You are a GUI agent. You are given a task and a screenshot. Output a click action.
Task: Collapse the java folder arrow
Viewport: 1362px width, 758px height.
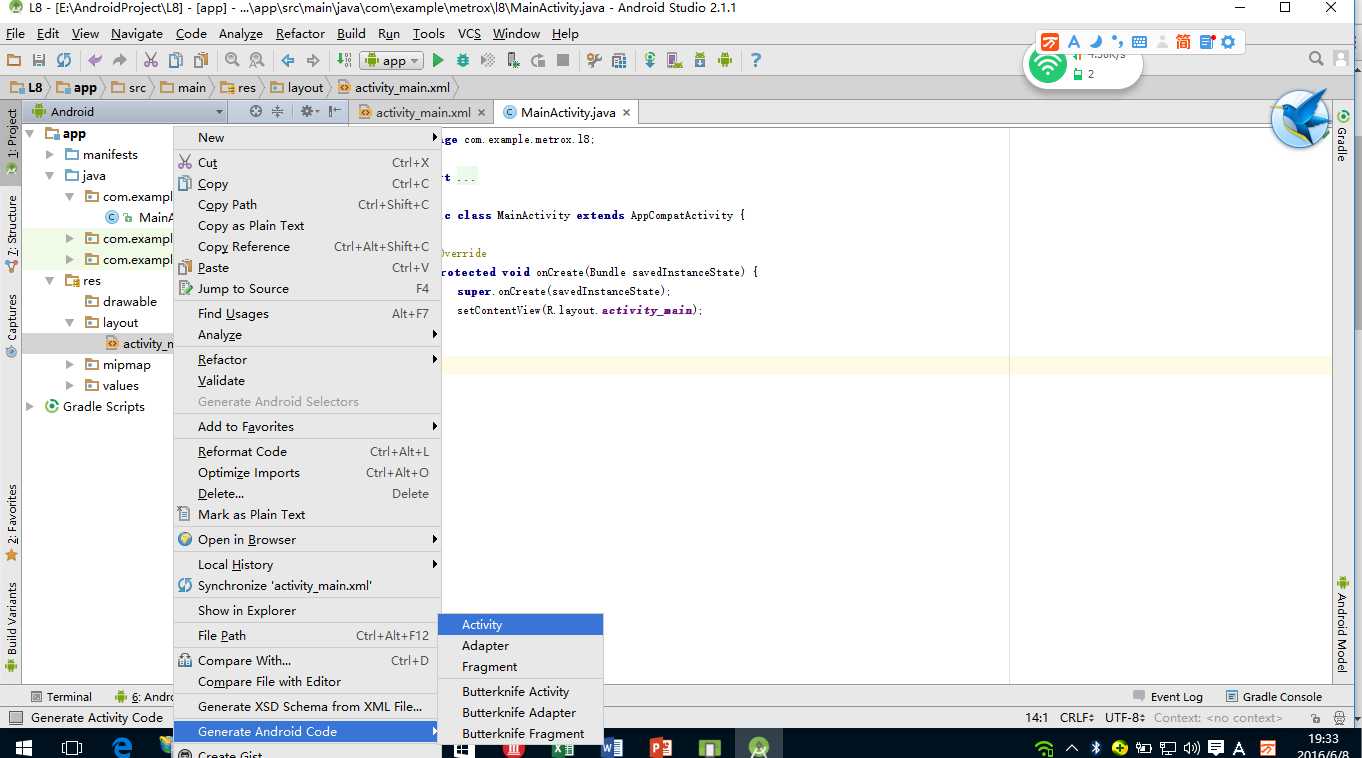coord(50,176)
